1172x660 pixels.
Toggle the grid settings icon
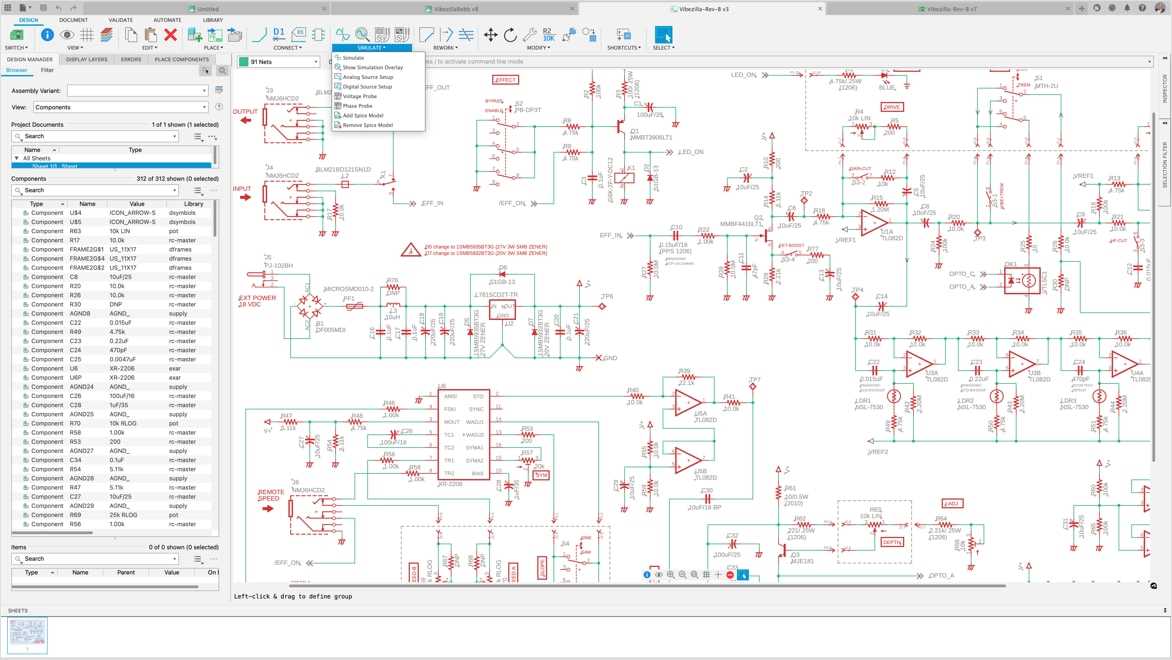click(x=87, y=34)
